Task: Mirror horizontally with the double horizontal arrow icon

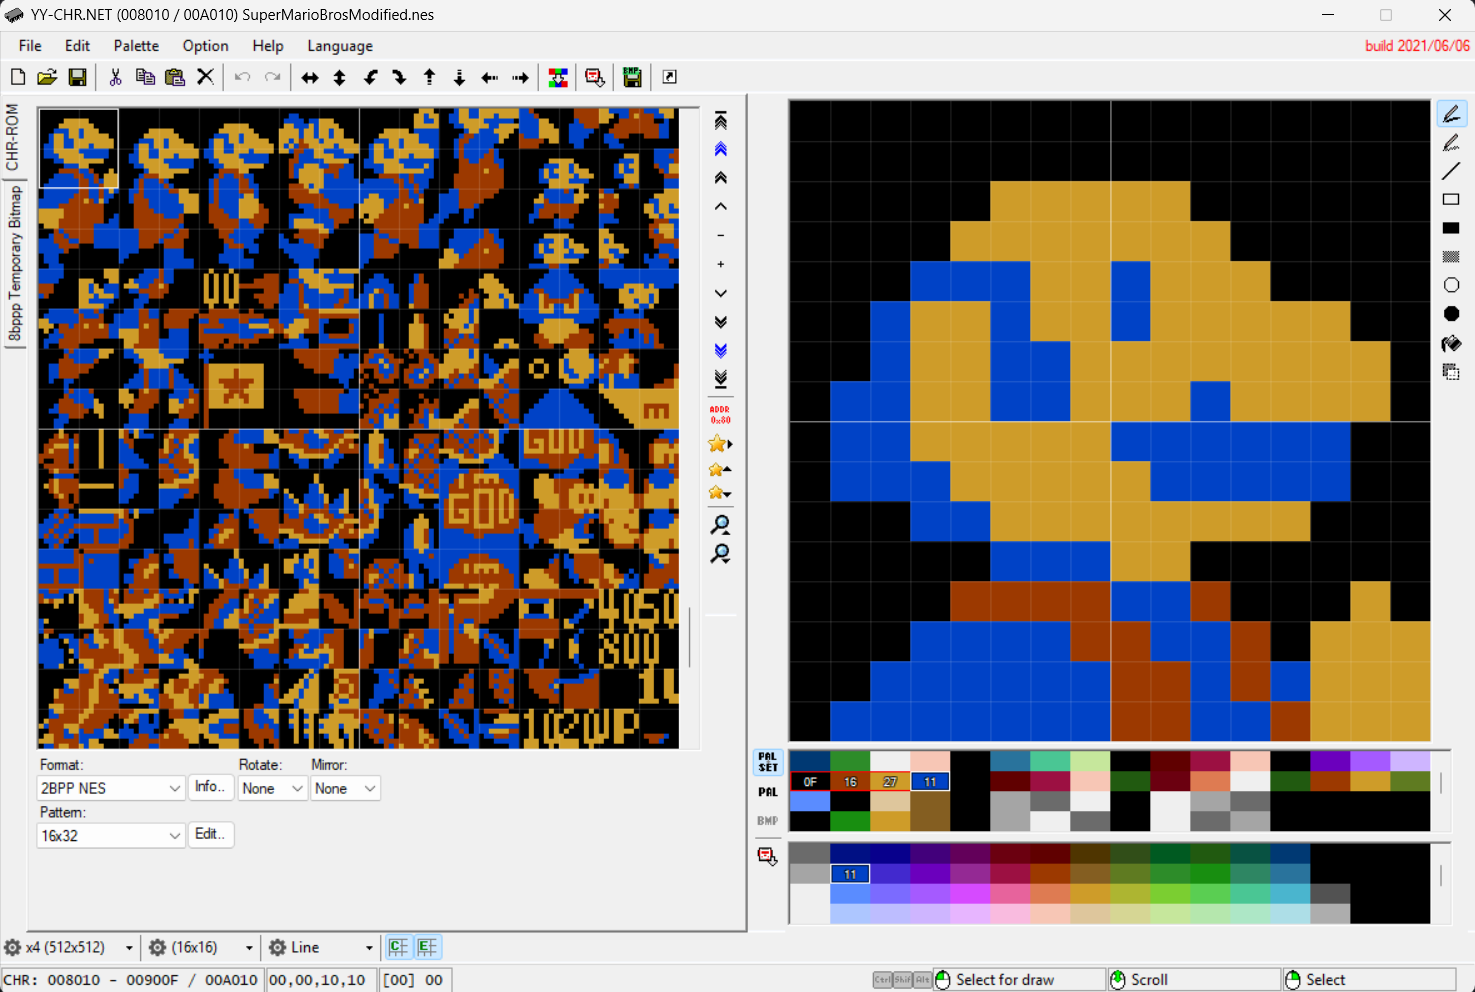Action: 310,77
